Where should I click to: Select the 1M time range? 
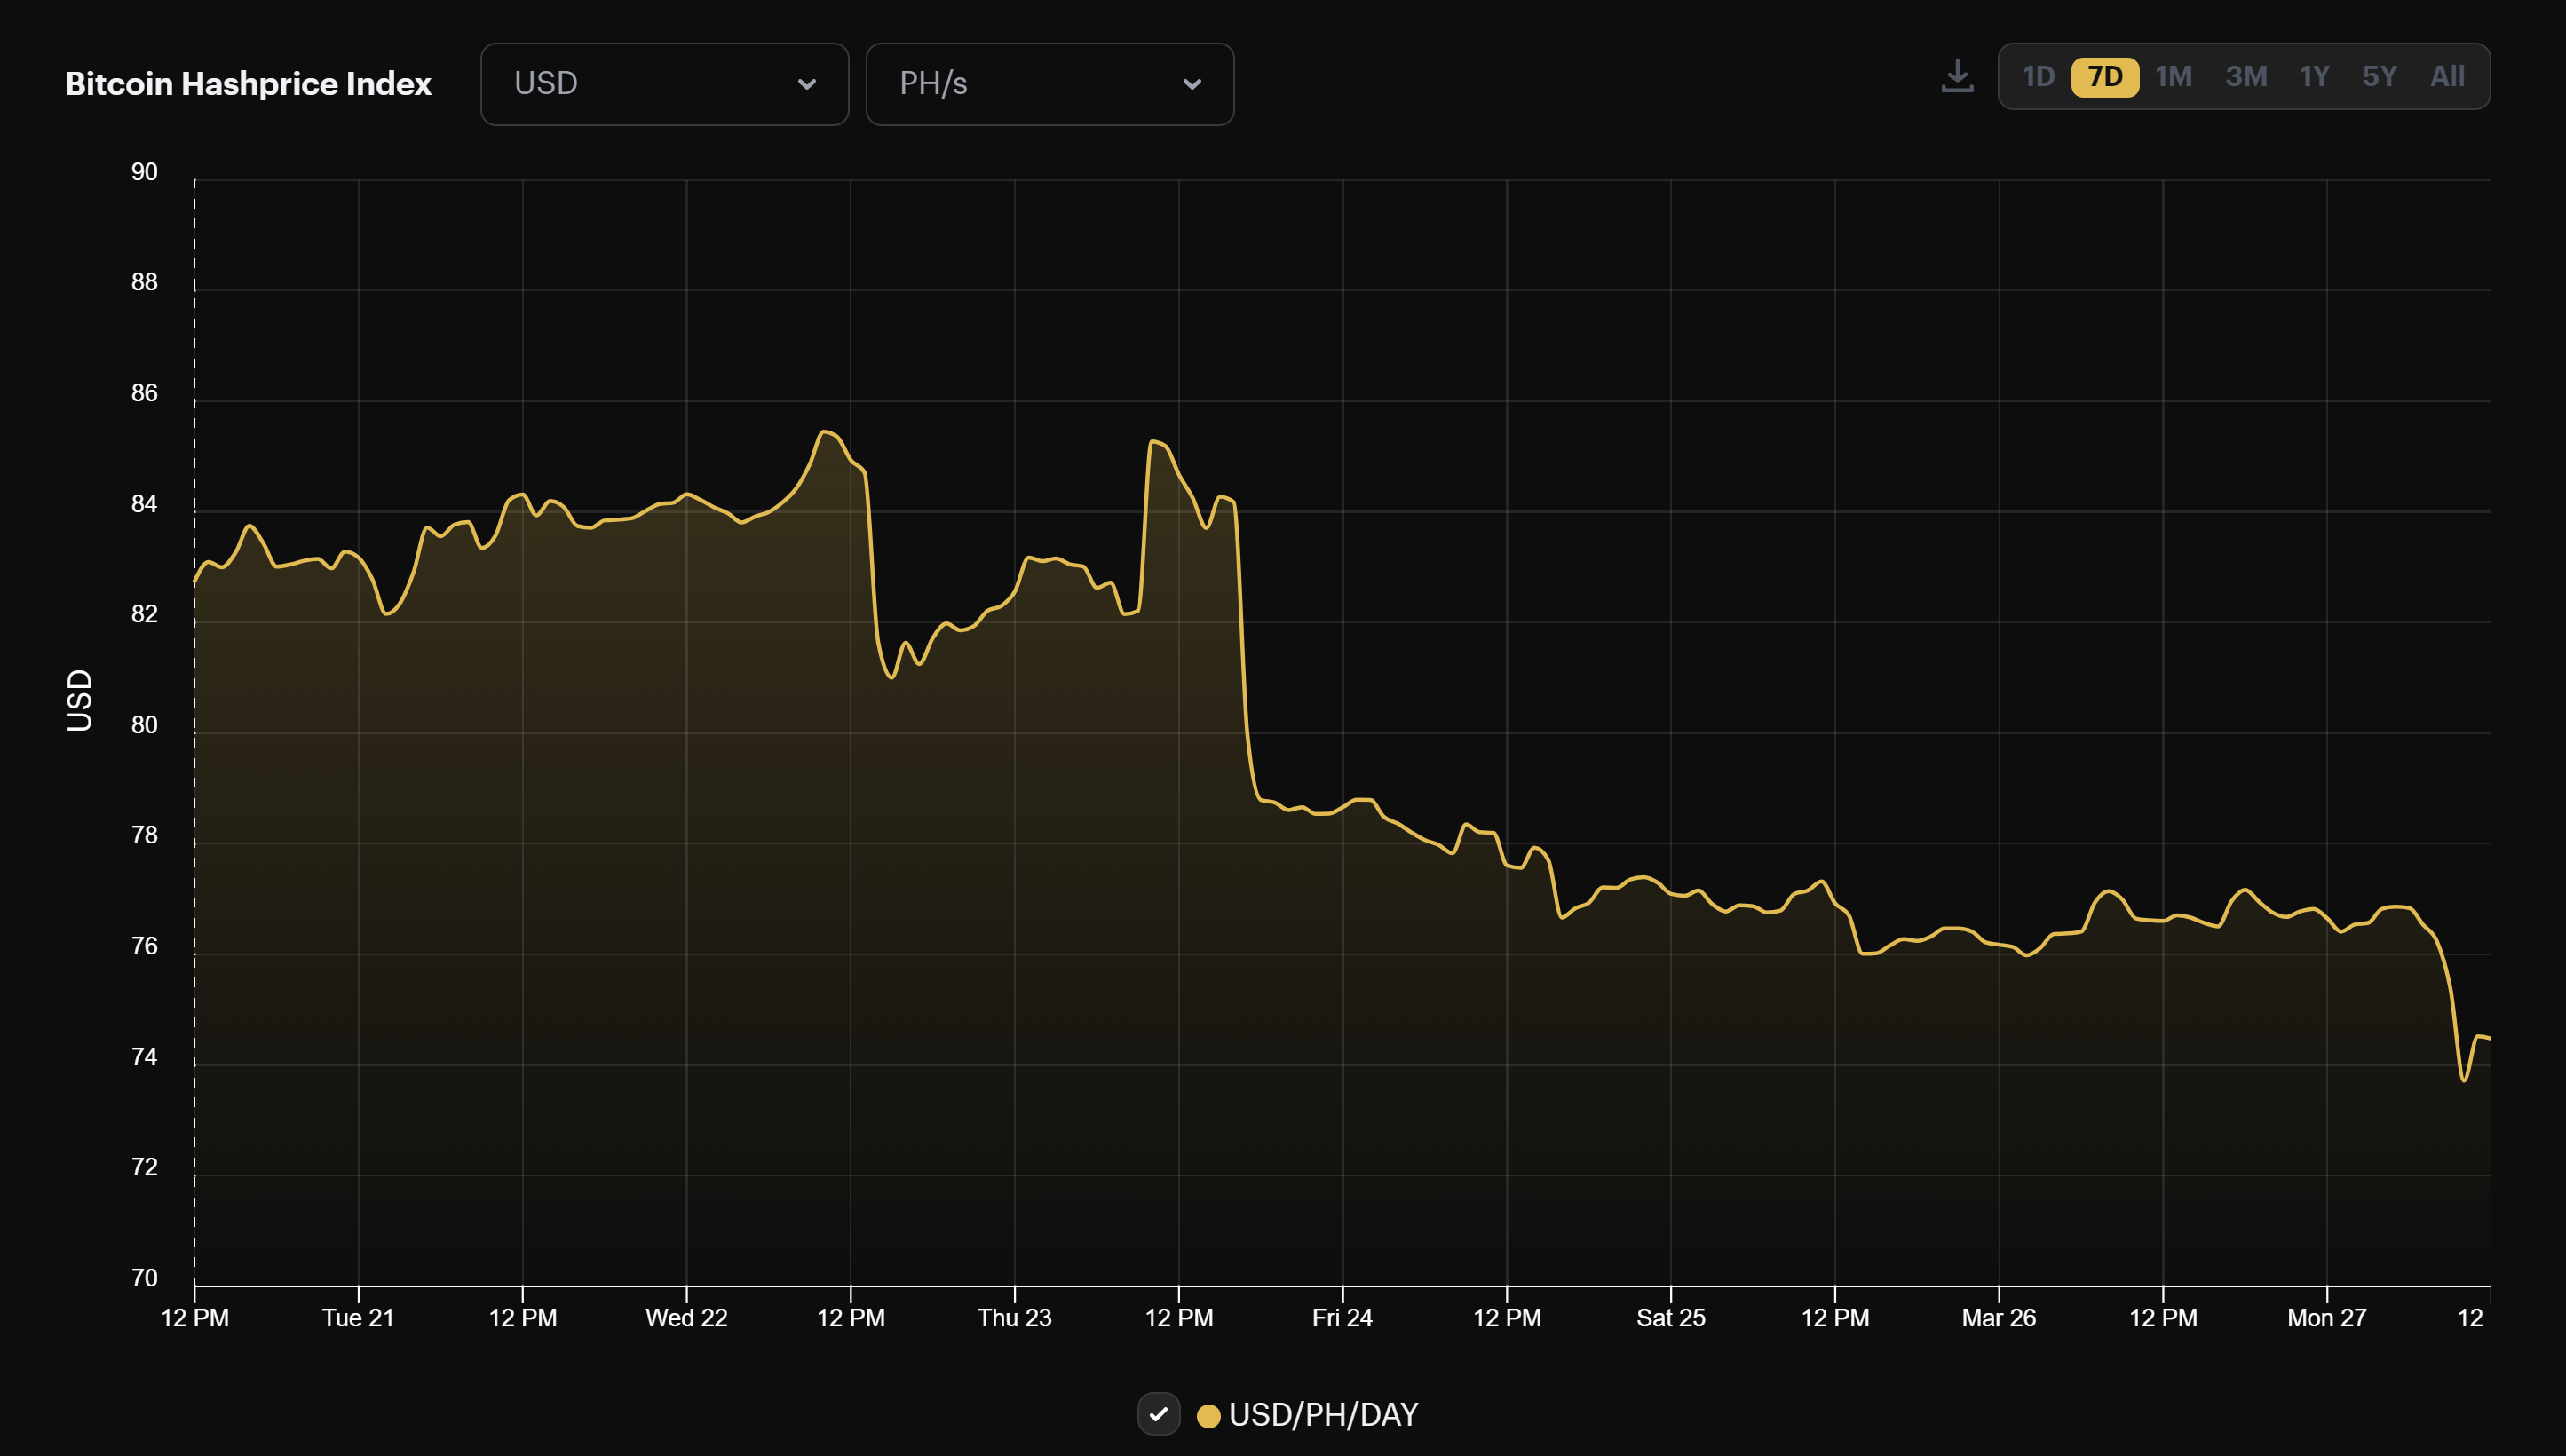tap(2173, 77)
